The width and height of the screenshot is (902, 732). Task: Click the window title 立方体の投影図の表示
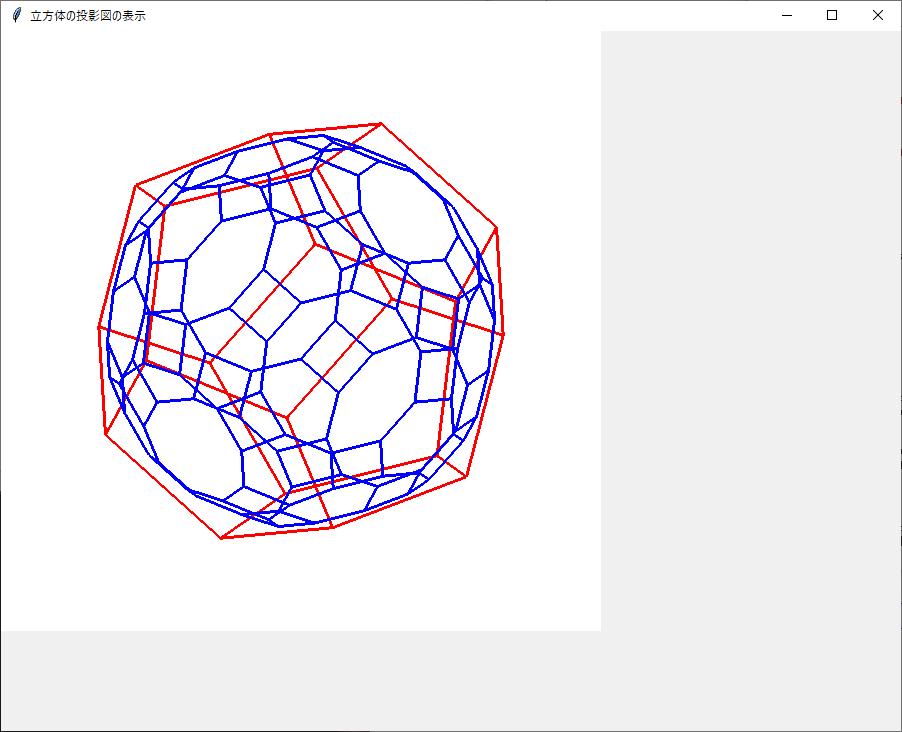pos(88,16)
